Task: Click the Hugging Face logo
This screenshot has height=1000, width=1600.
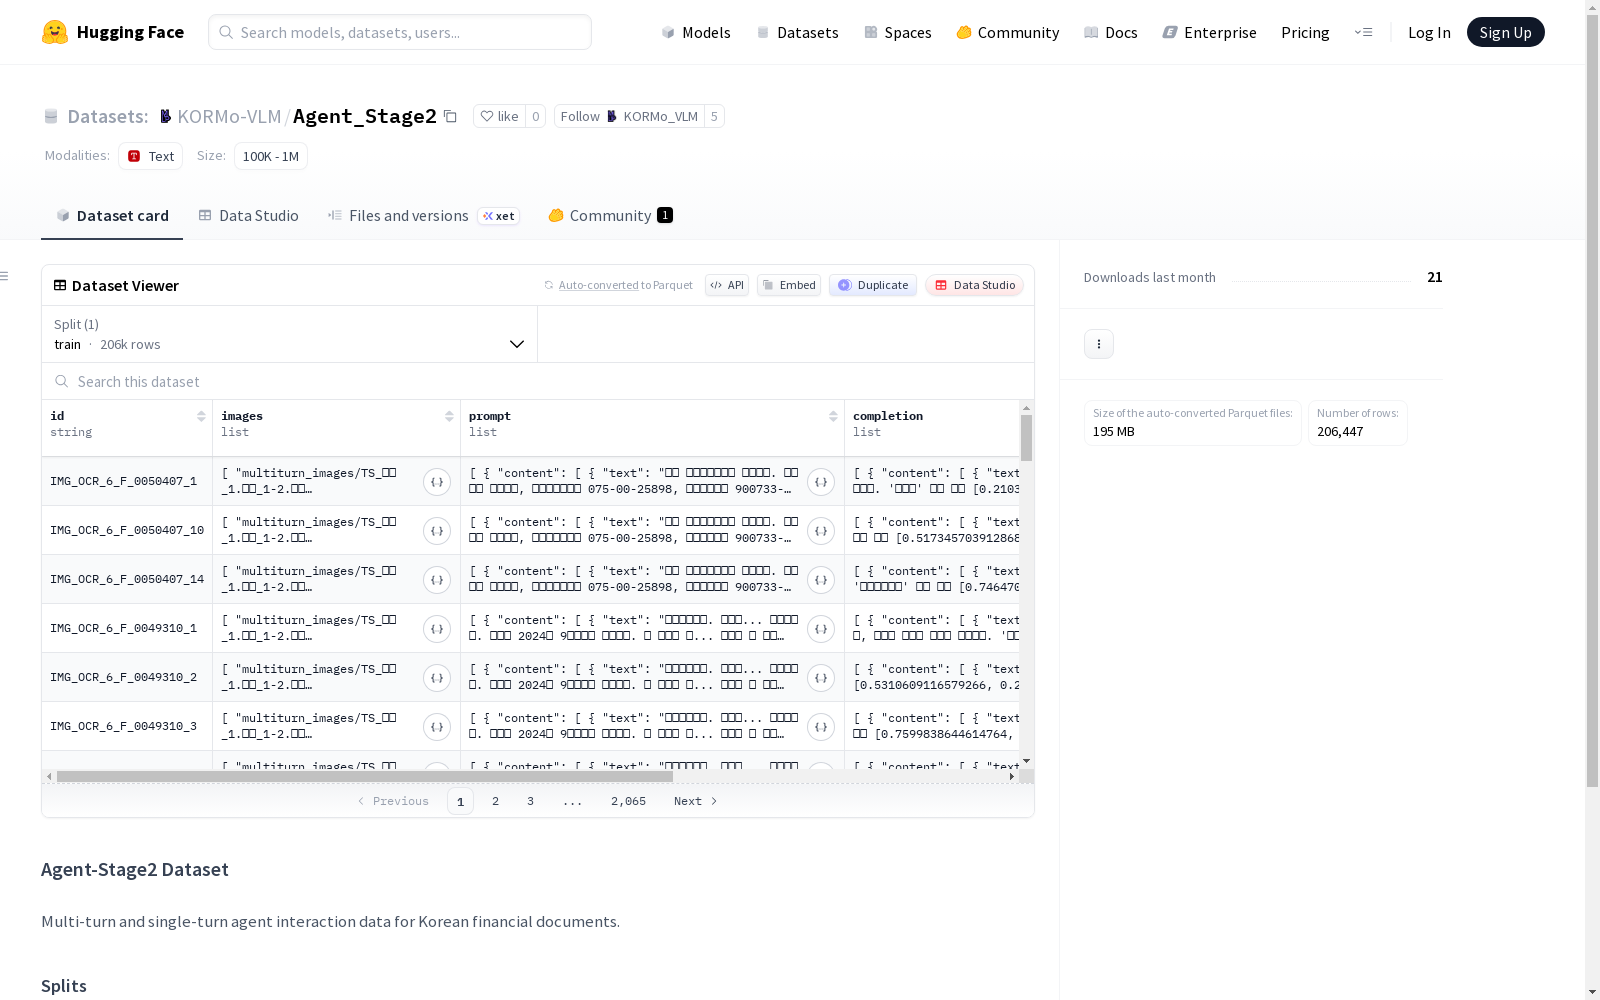Action: point(113,32)
